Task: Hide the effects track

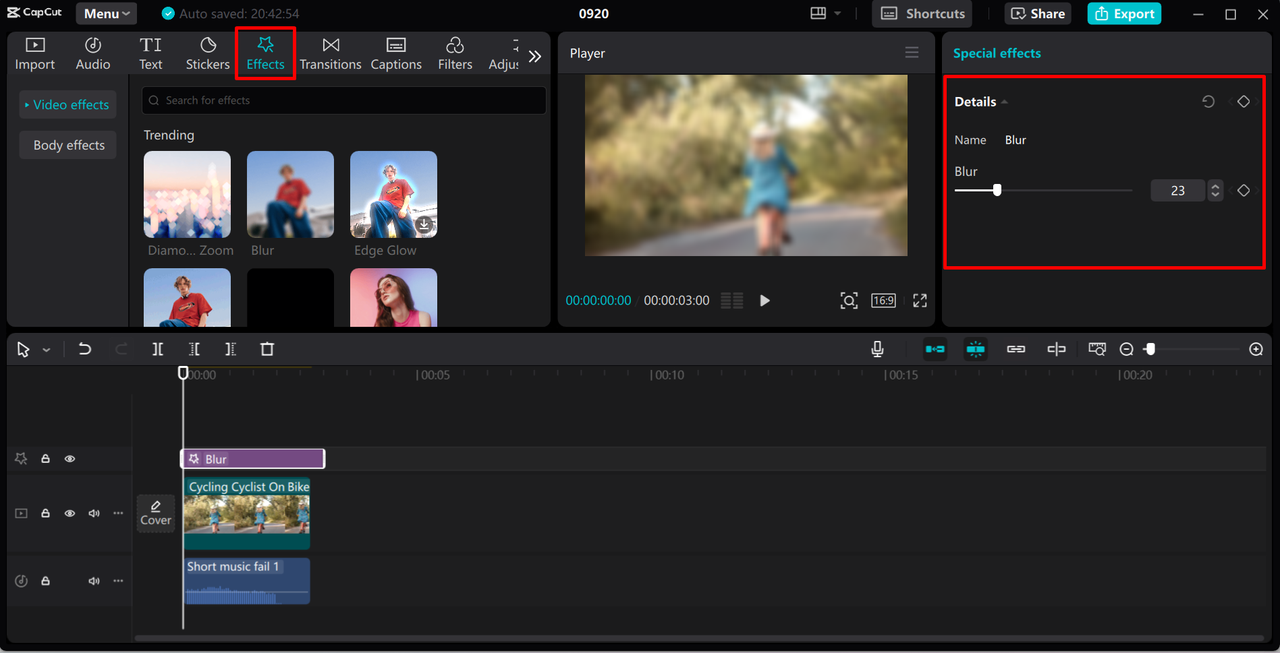Action: pyautogui.click(x=70, y=459)
